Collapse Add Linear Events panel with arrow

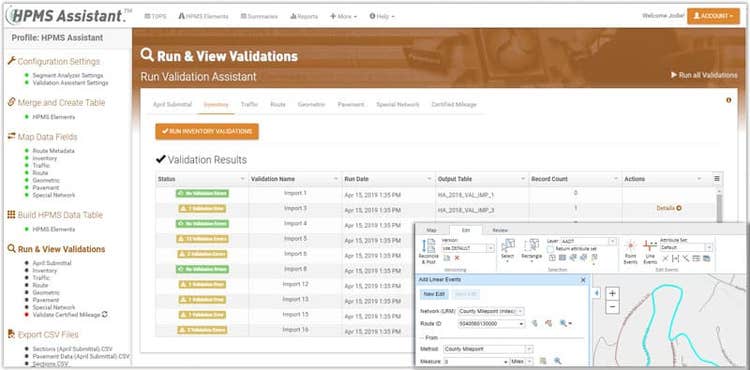click(x=596, y=293)
